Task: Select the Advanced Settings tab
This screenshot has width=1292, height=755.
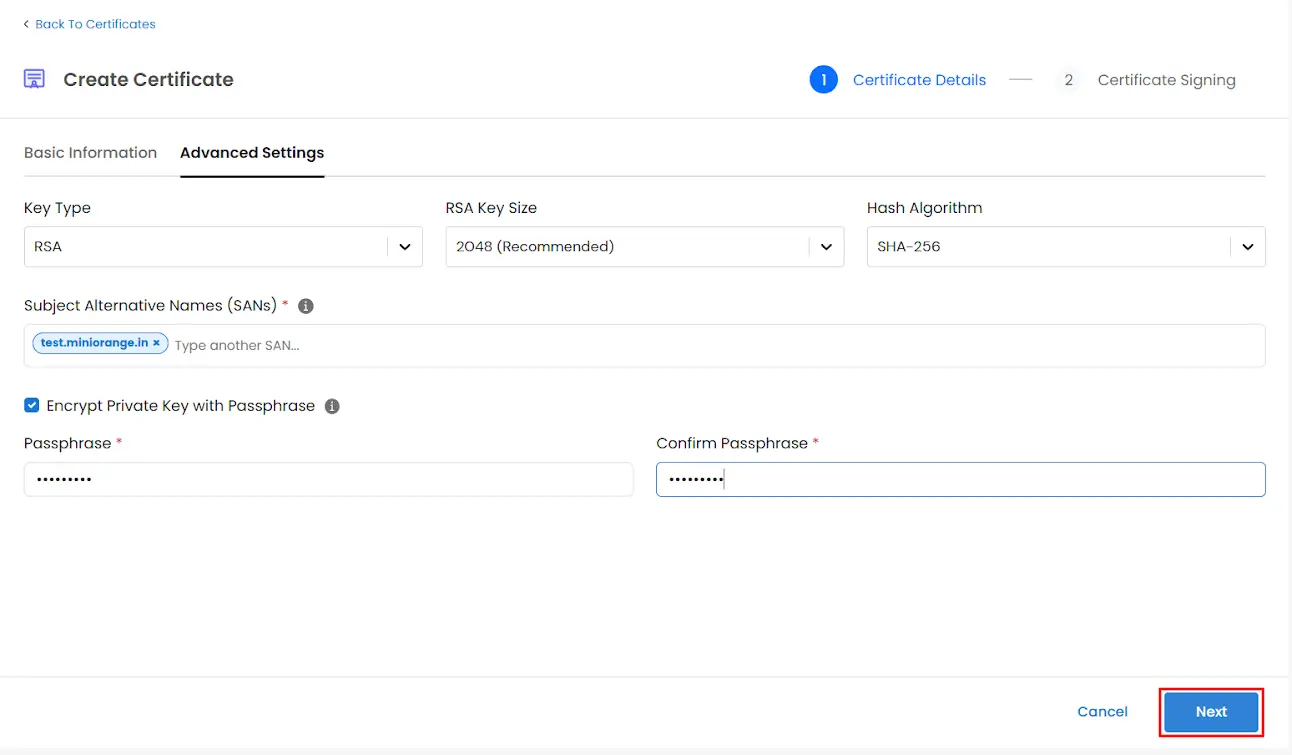Action: point(251,152)
